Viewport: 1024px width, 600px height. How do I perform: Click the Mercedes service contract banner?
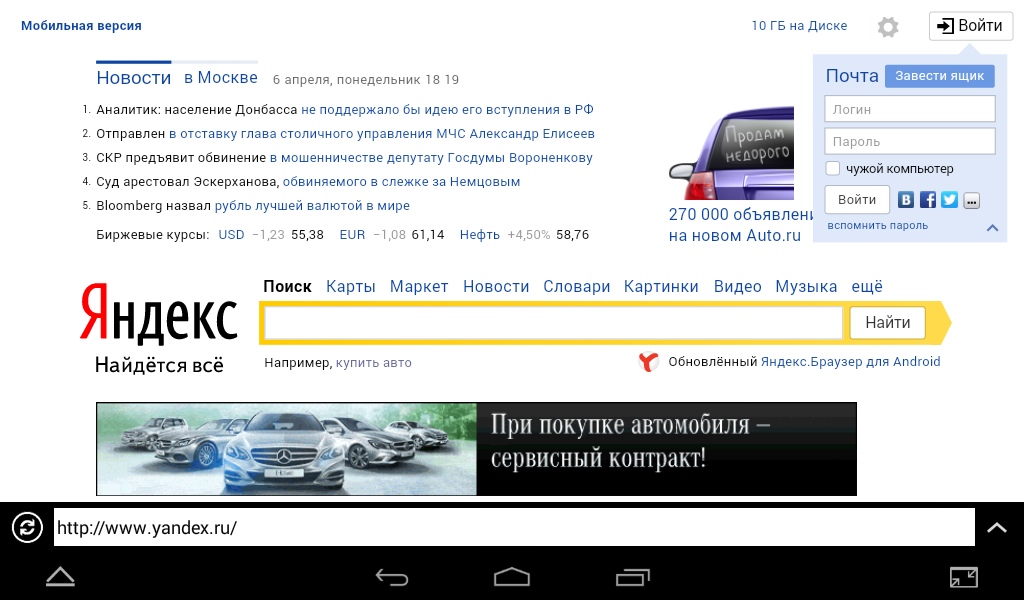476,449
